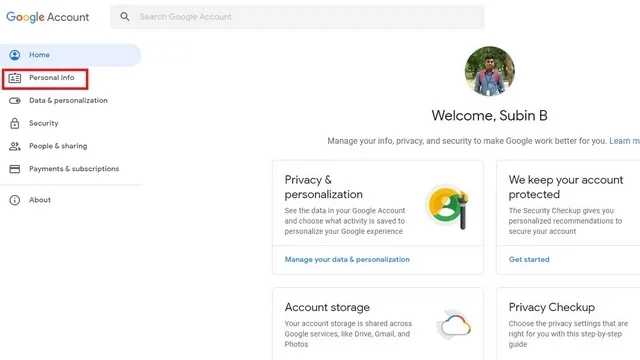Go to Security in the sidebar

44,123
